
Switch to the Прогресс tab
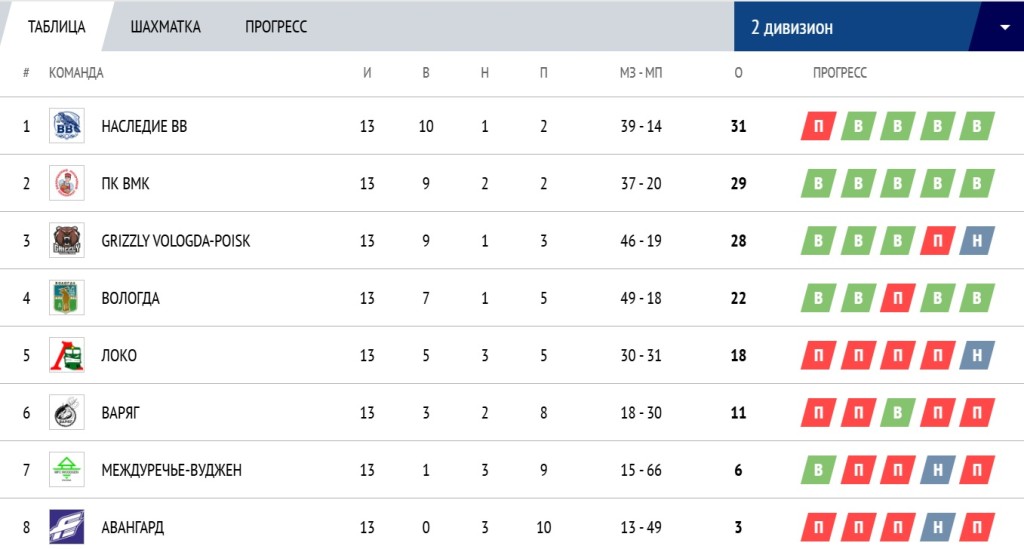[x=276, y=27]
